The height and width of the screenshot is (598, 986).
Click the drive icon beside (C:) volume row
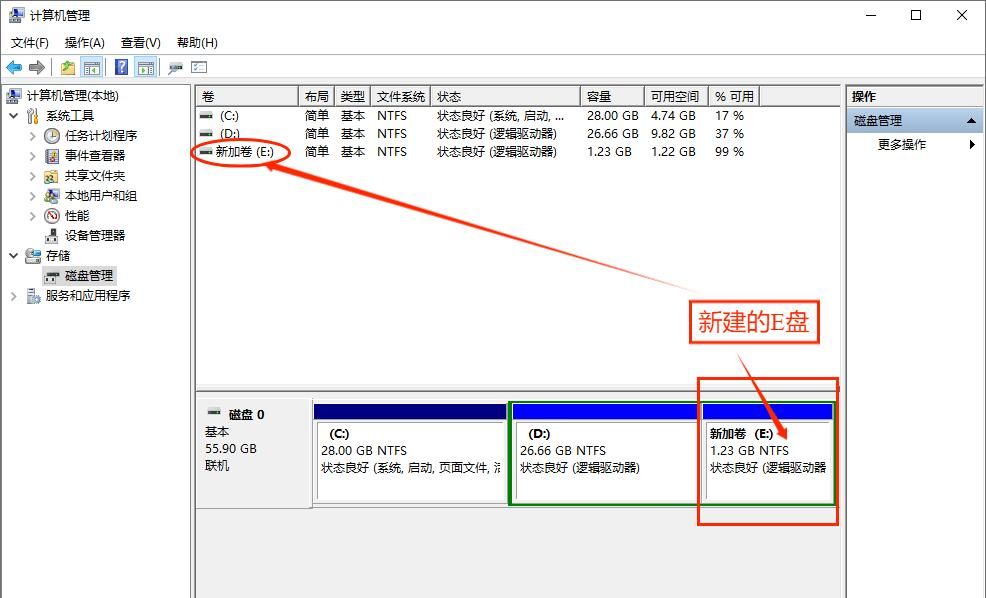click(x=206, y=116)
